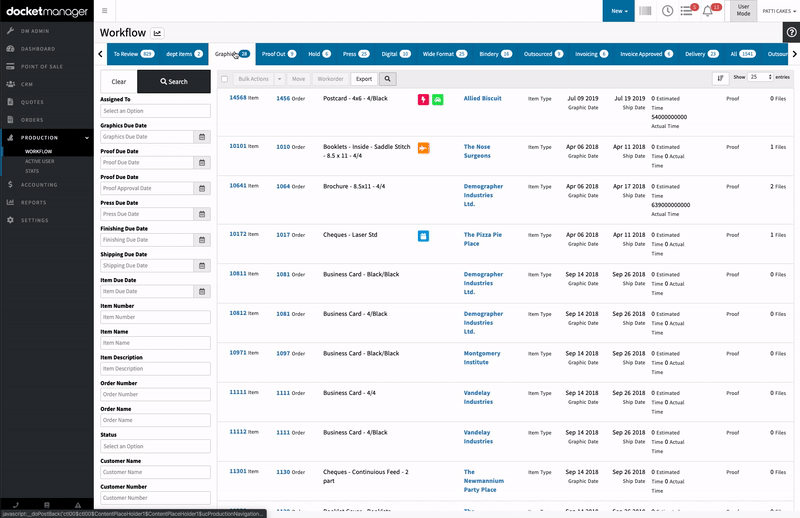The width and height of the screenshot is (800, 518).
Task: Open calendar picker for Press Due Date
Action: pyautogui.click(x=202, y=214)
